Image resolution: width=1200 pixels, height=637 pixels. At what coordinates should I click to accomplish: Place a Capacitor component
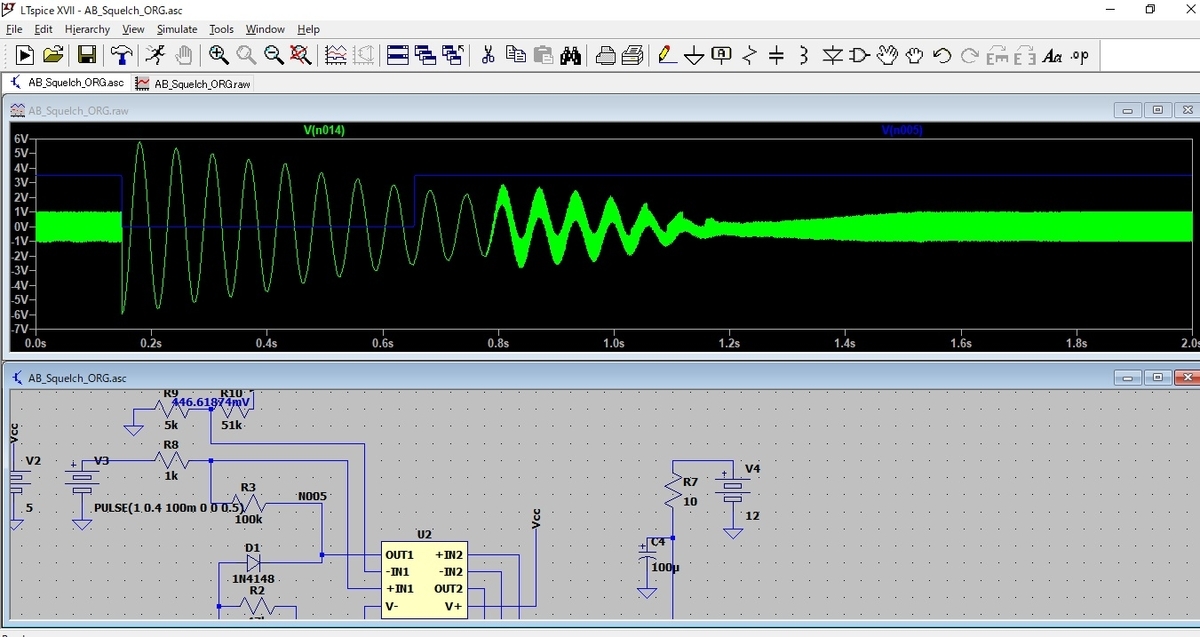[x=775, y=56]
